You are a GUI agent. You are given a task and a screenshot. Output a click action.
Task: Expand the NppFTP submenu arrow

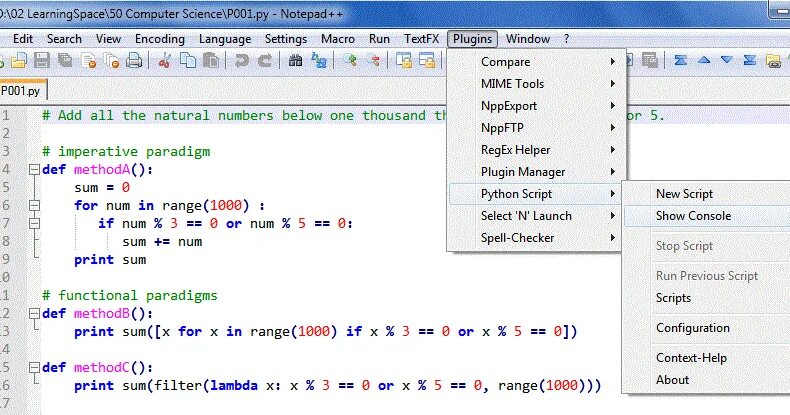tap(613, 128)
